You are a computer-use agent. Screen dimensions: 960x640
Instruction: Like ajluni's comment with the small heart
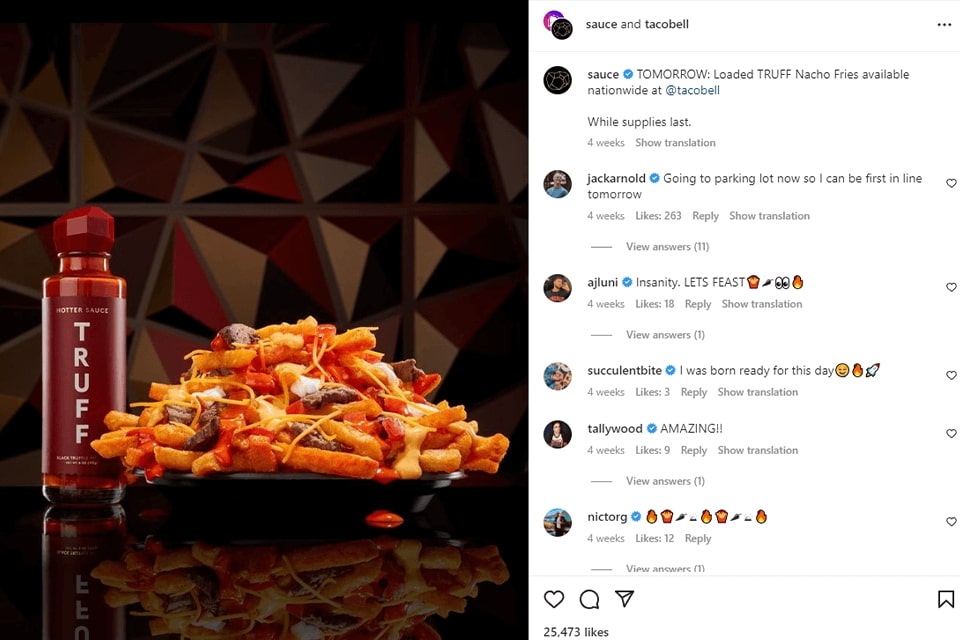tap(951, 287)
